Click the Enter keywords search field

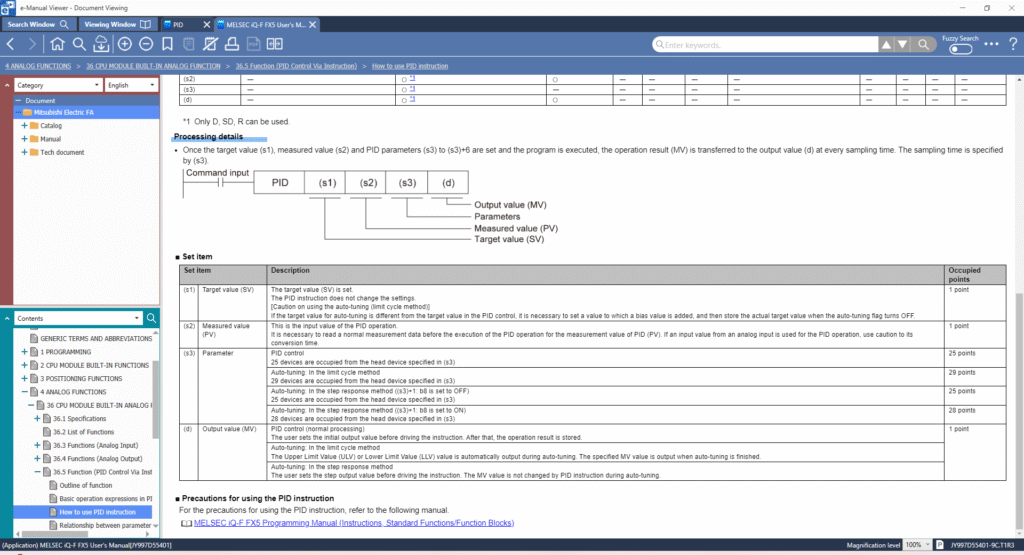point(765,44)
